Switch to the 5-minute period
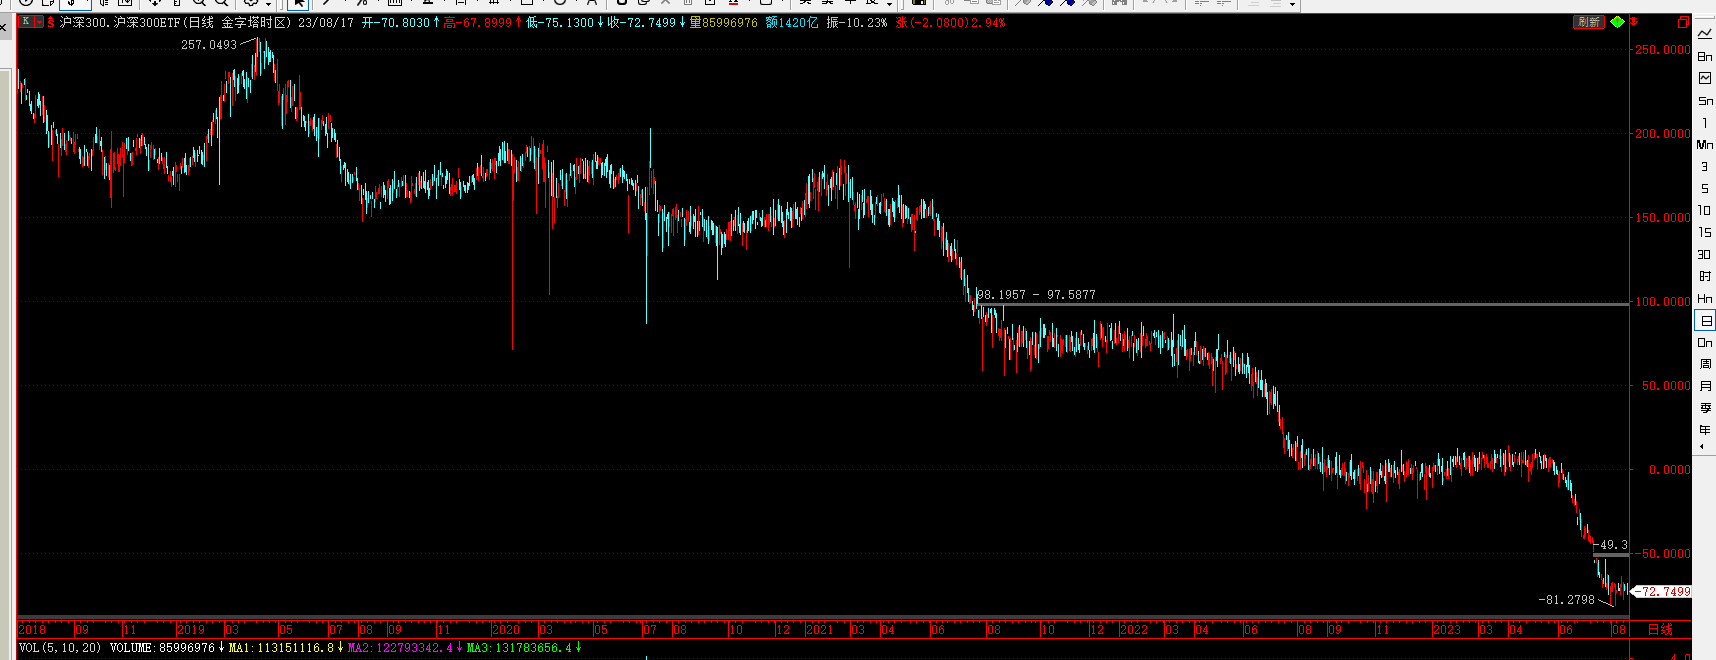The image size is (1716, 660). [x=1705, y=188]
